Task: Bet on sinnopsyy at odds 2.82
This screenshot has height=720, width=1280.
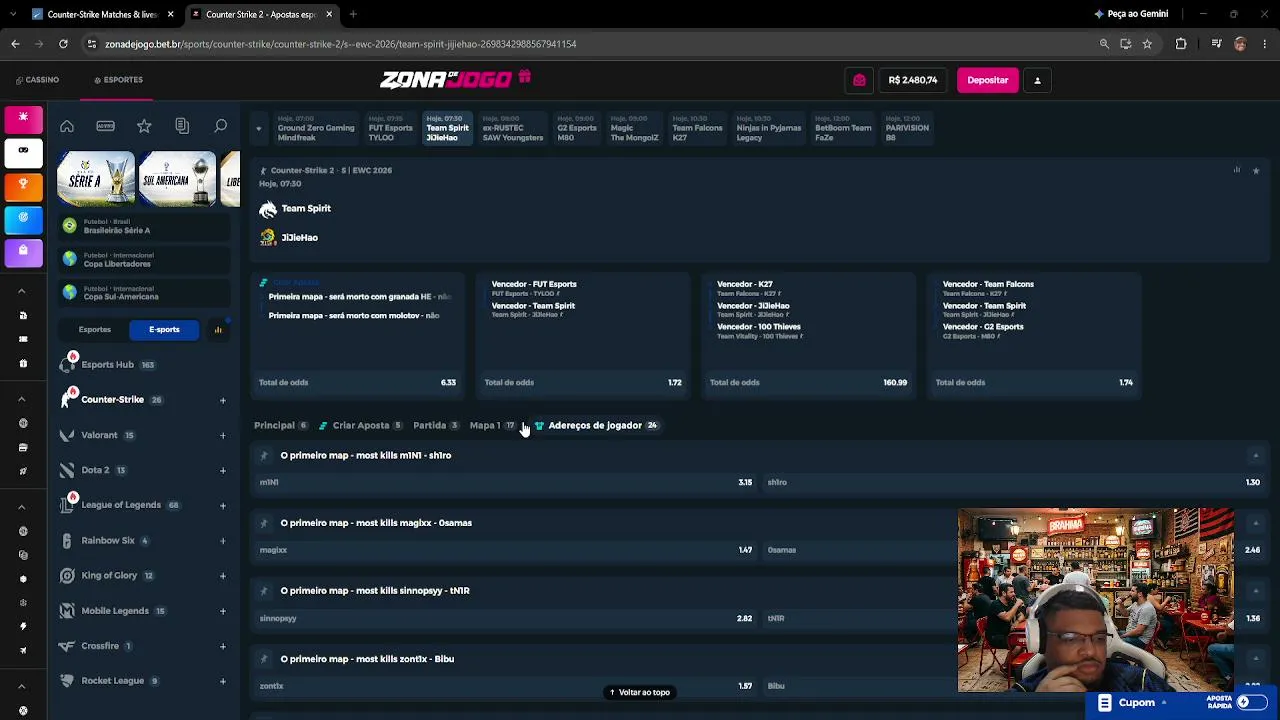Action: (506, 618)
